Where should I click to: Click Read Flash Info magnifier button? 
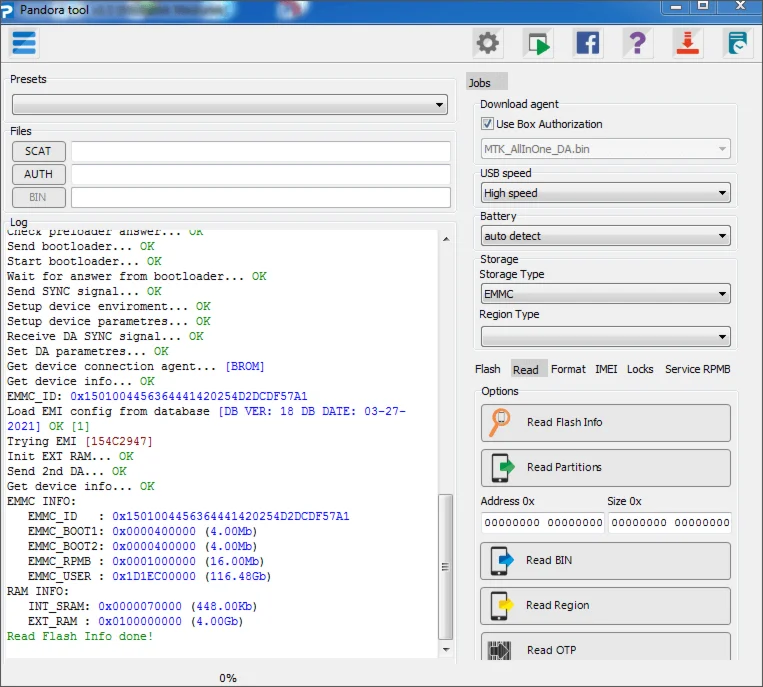point(605,423)
